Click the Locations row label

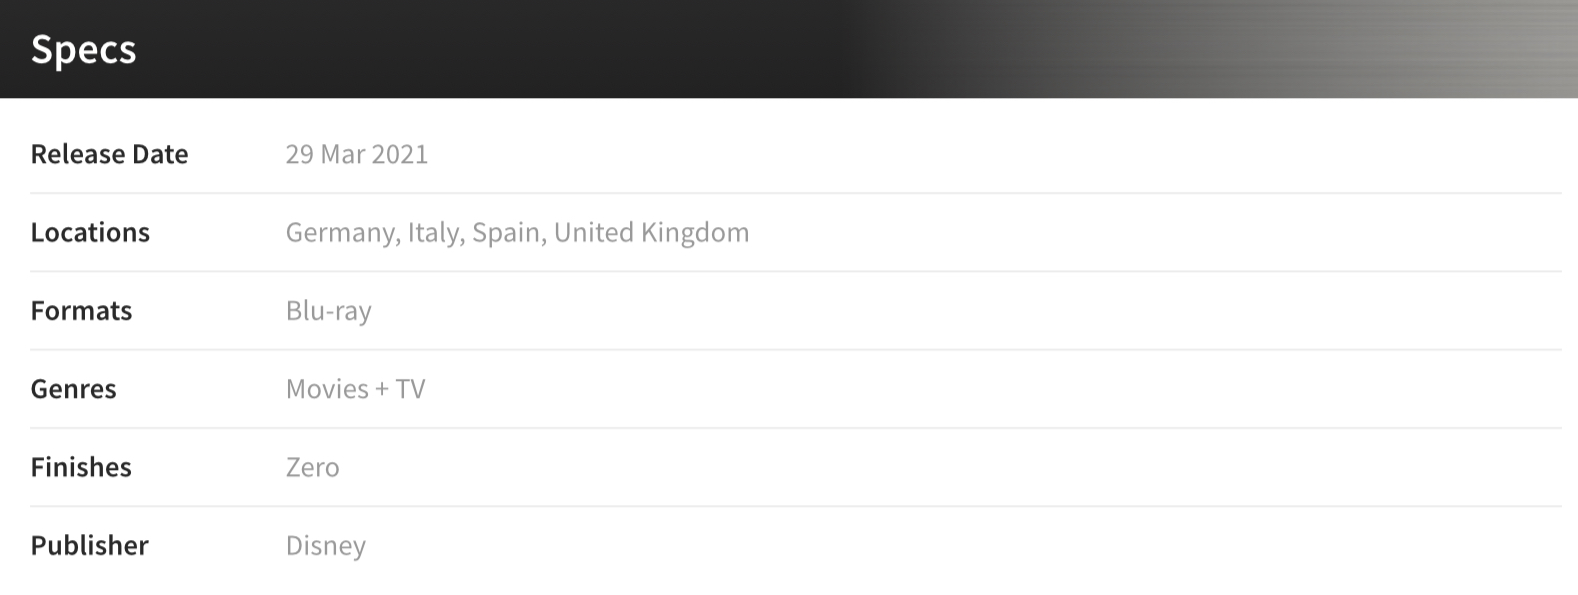pos(90,232)
